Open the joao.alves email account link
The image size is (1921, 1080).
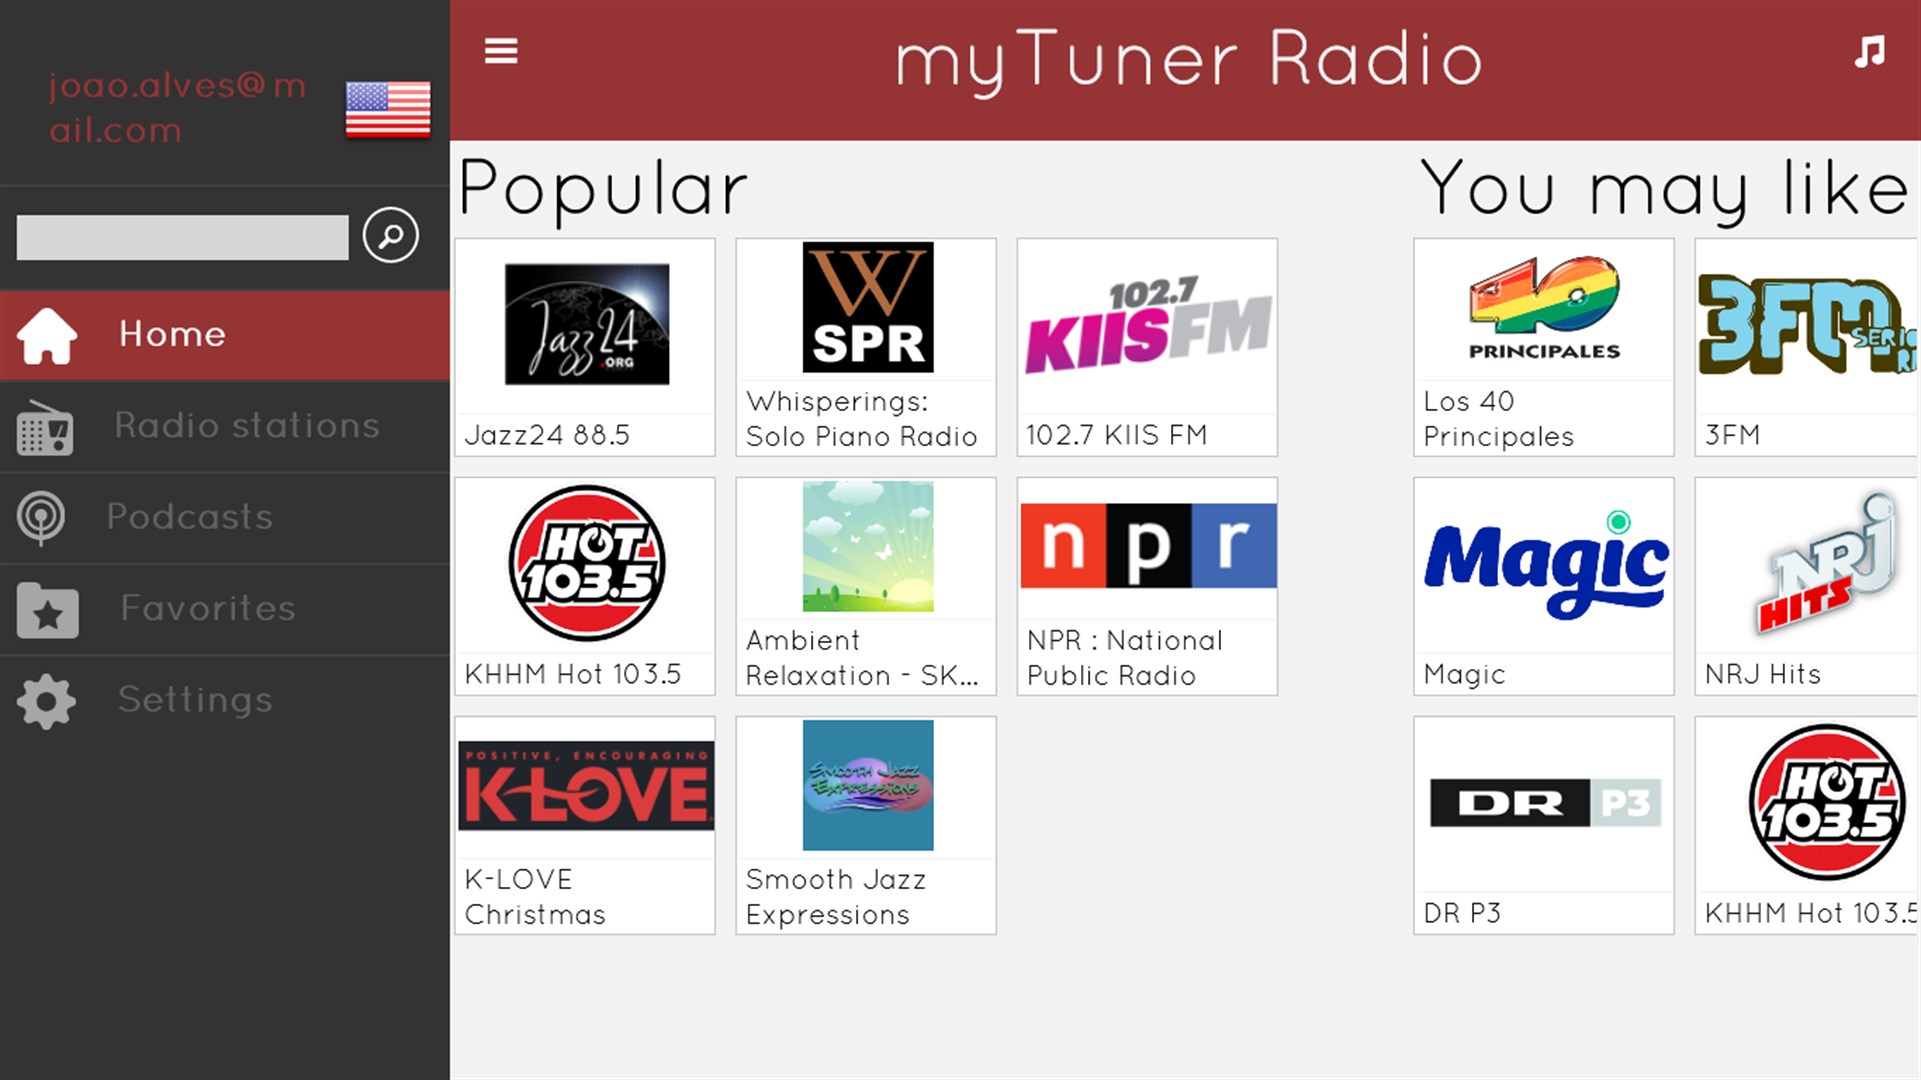click(x=177, y=108)
